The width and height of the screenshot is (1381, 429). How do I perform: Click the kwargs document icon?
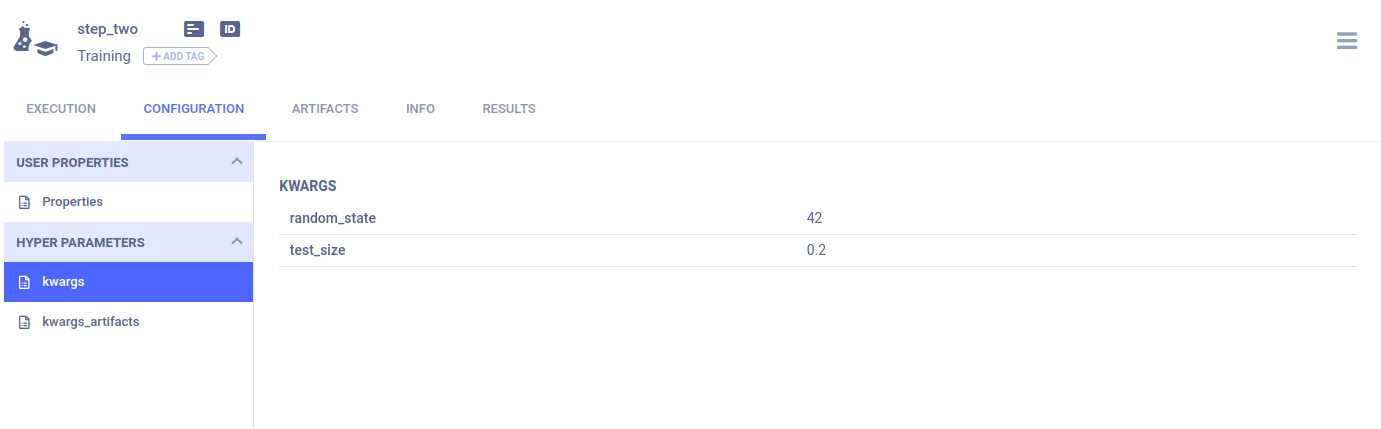25,282
